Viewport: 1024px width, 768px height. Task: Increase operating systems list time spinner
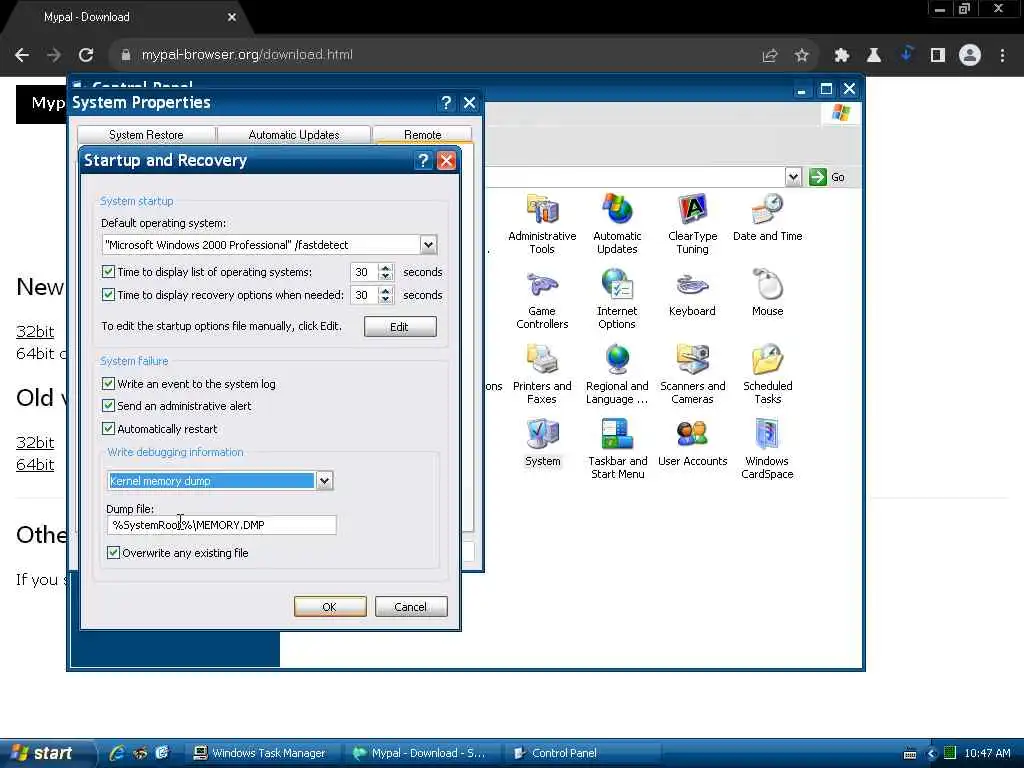386,268
